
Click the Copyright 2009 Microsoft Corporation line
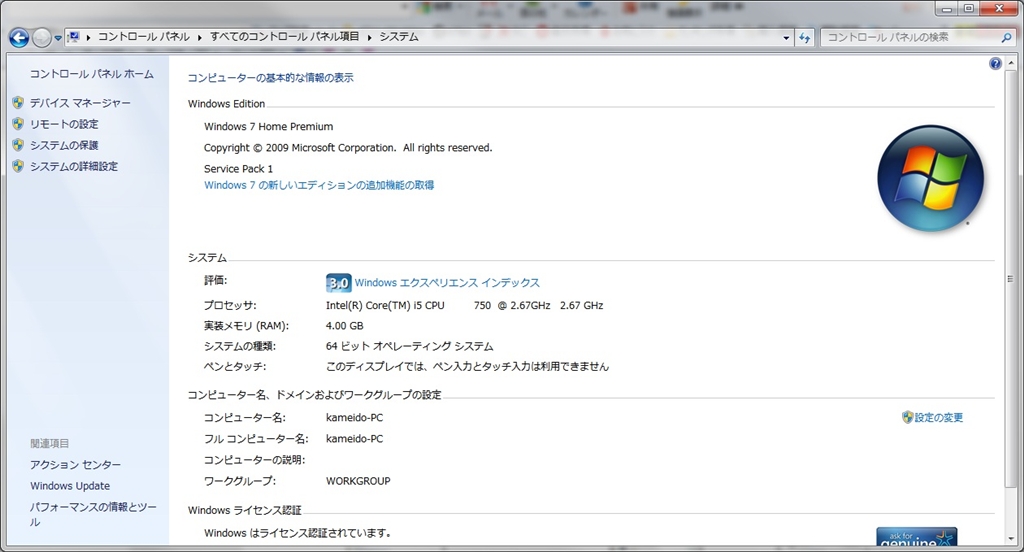[x=348, y=148]
